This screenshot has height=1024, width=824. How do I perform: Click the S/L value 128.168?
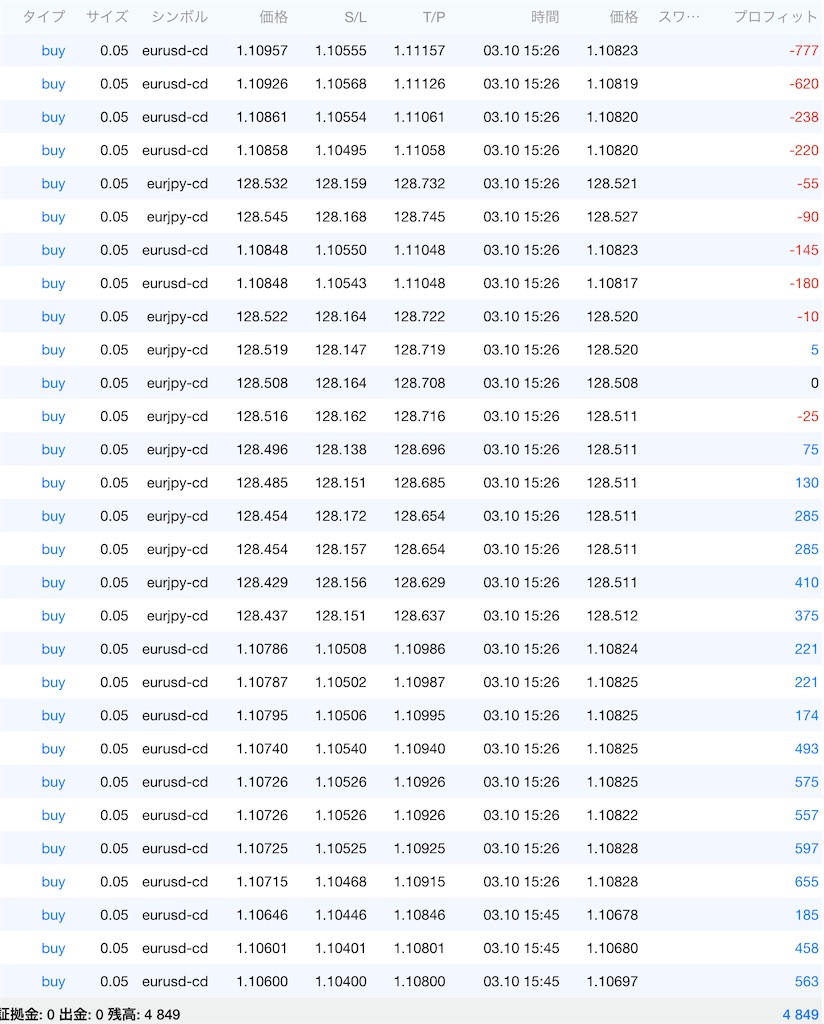(341, 217)
